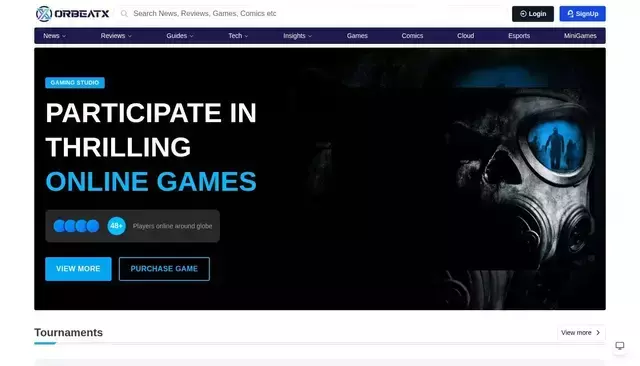Screen dimensions: 640x366
Task: Go to MiniGames
Action: click(x=580, y=36)
